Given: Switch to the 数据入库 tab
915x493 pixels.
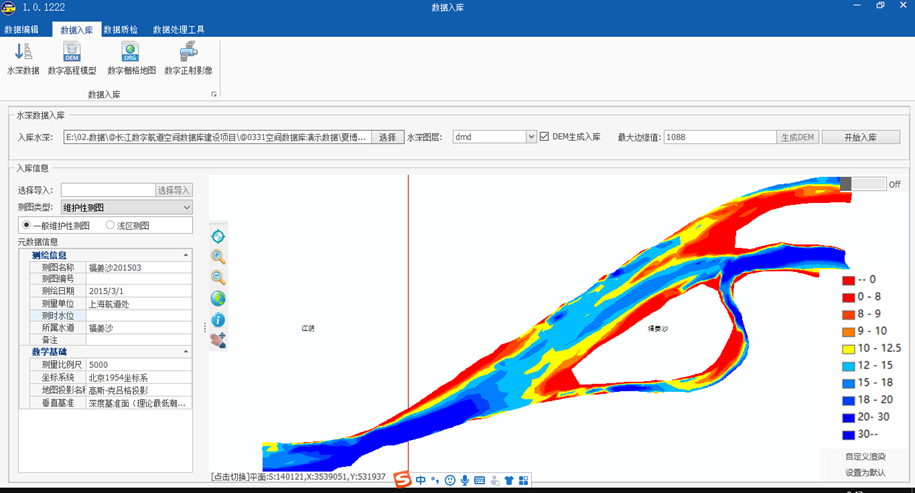Looking at the screenshot, I should click(76, 30).
